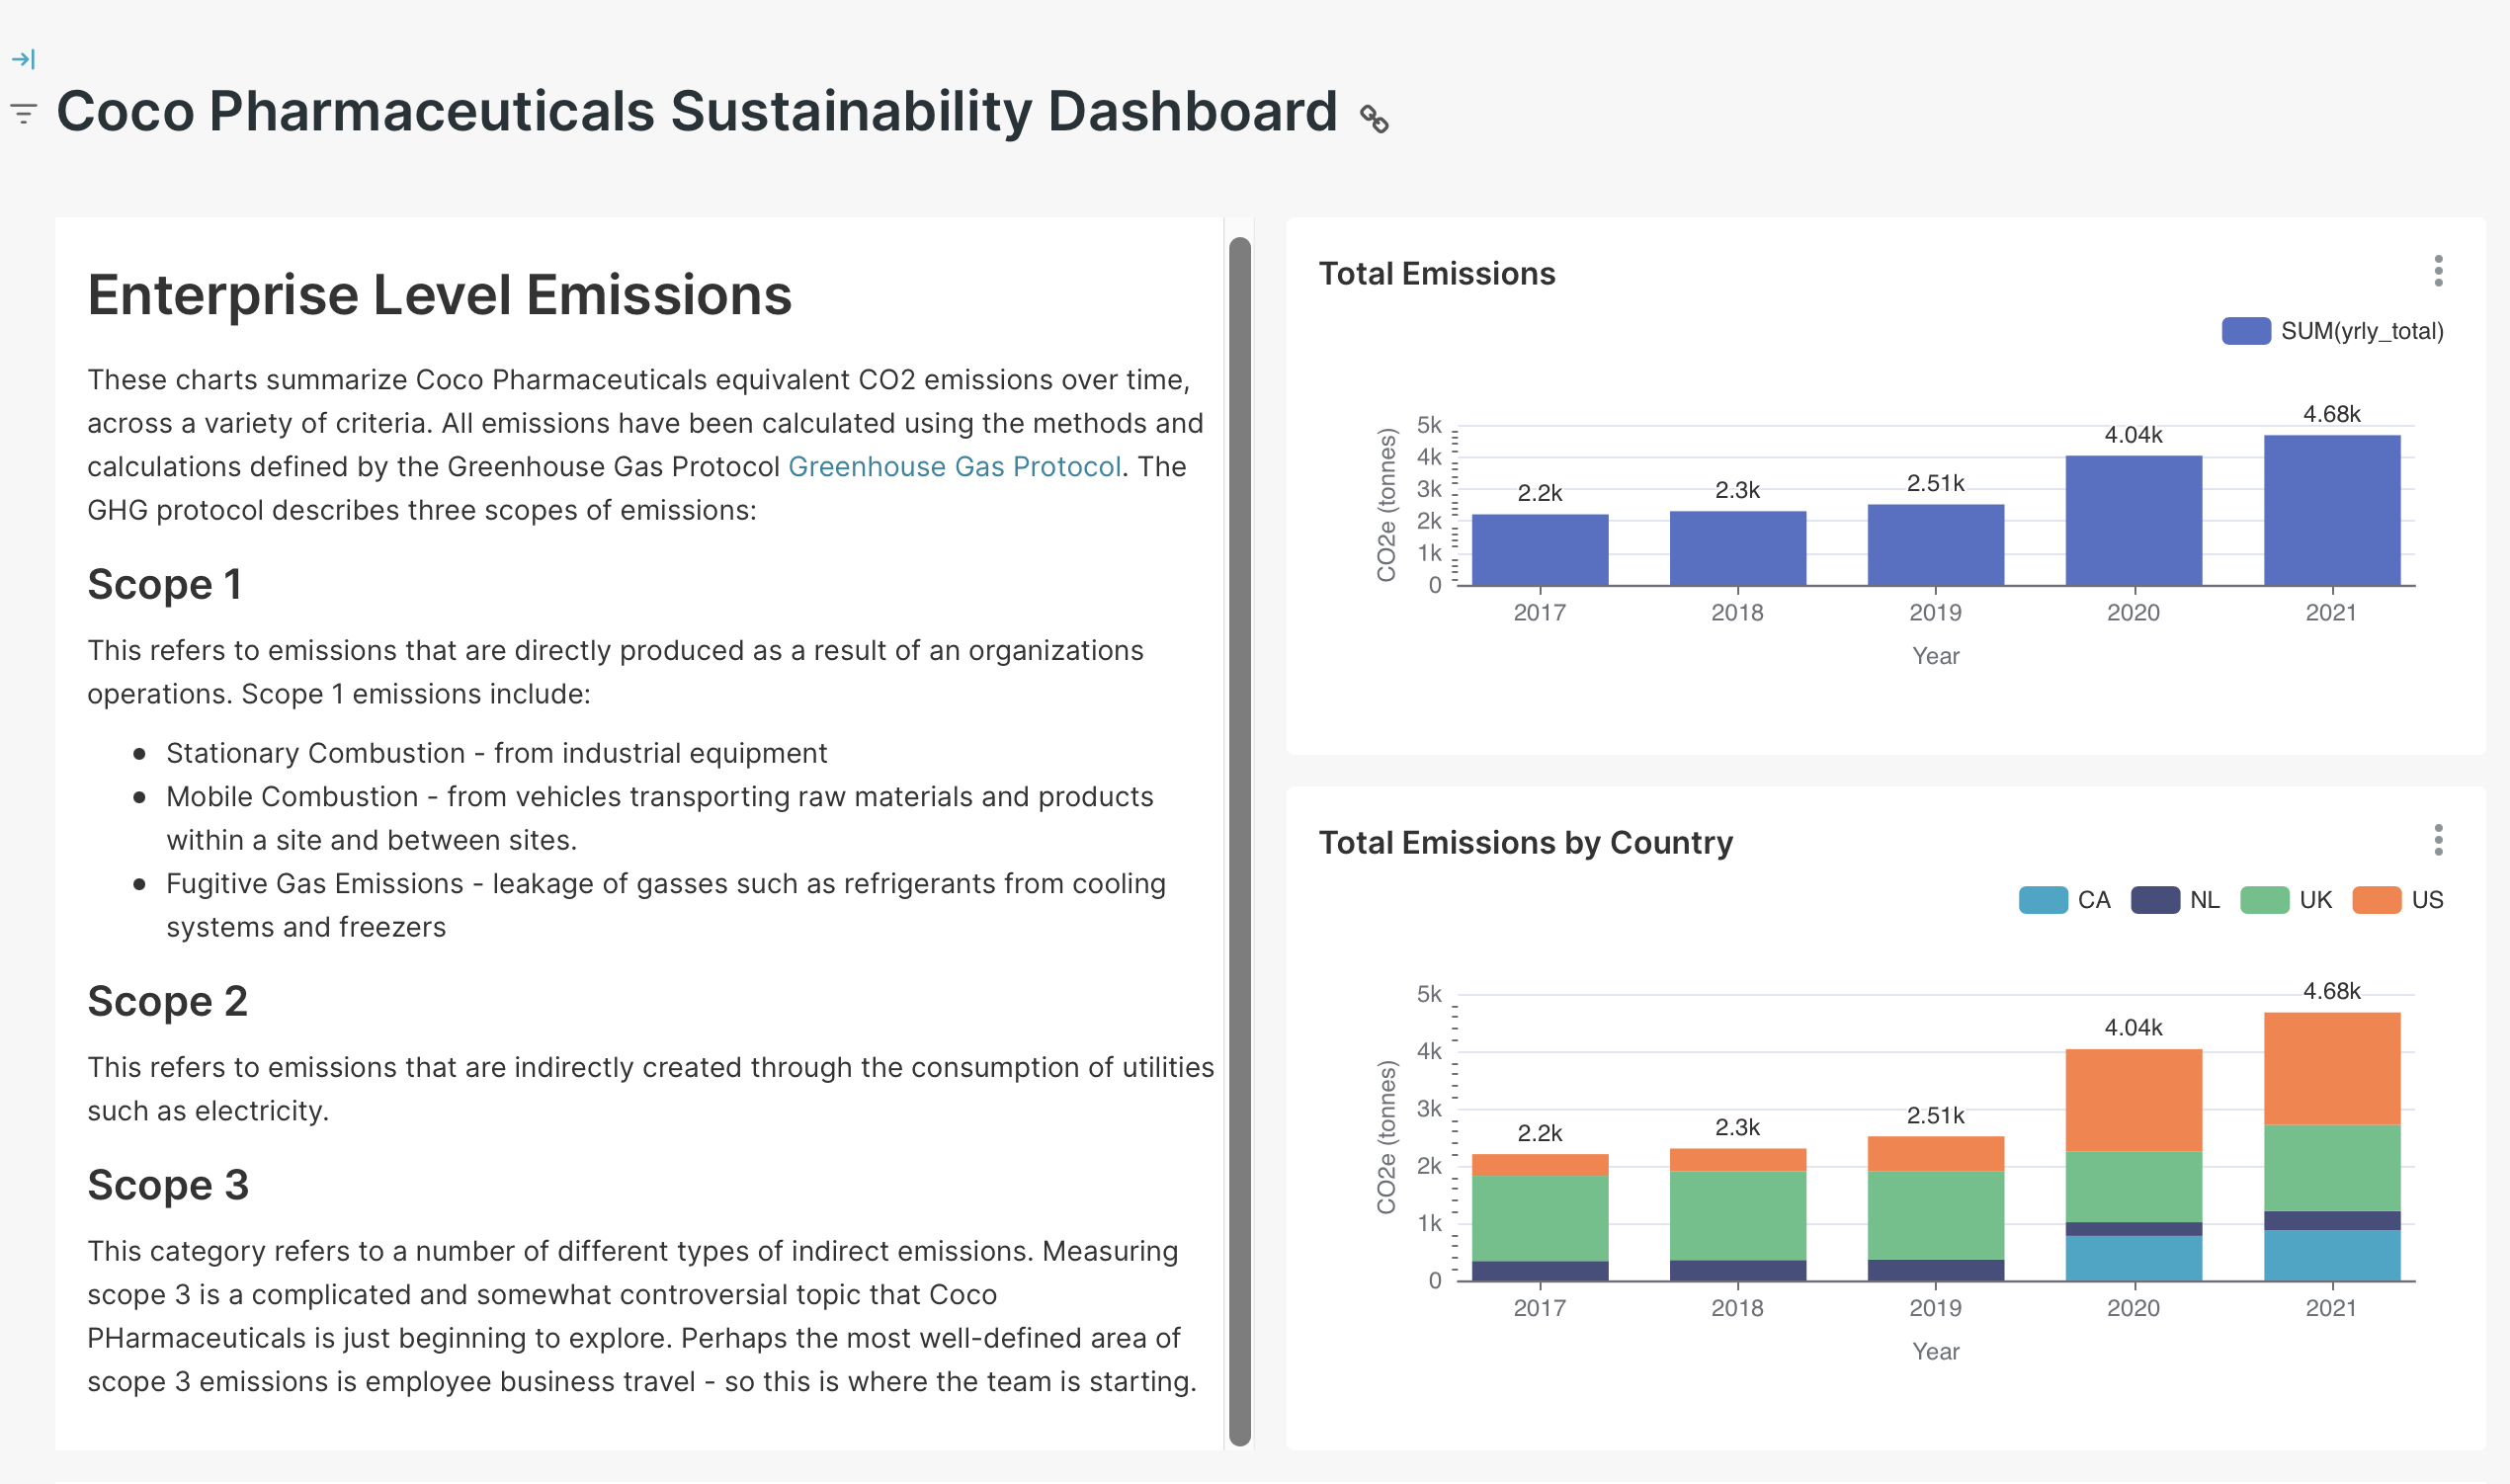Open Total Emissions chart options menu

2438,271
